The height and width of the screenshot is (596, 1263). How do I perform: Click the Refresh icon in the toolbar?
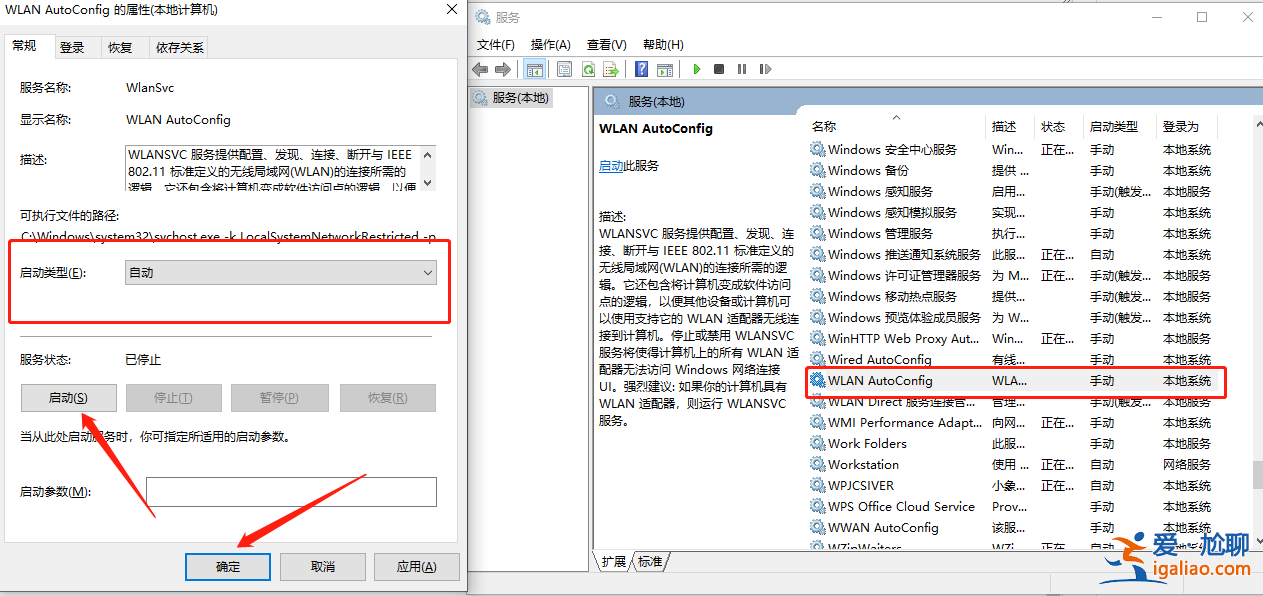pos(588,69)
